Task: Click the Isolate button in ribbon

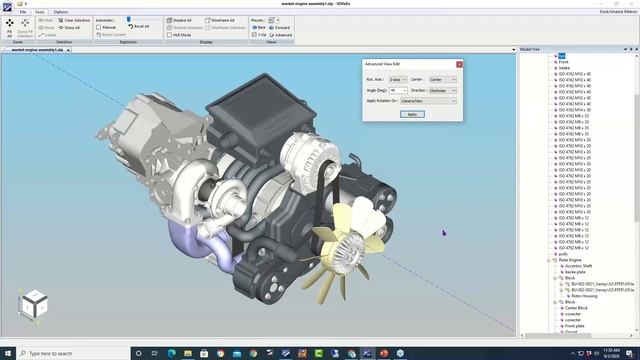Action: click(x=47, y=35)
